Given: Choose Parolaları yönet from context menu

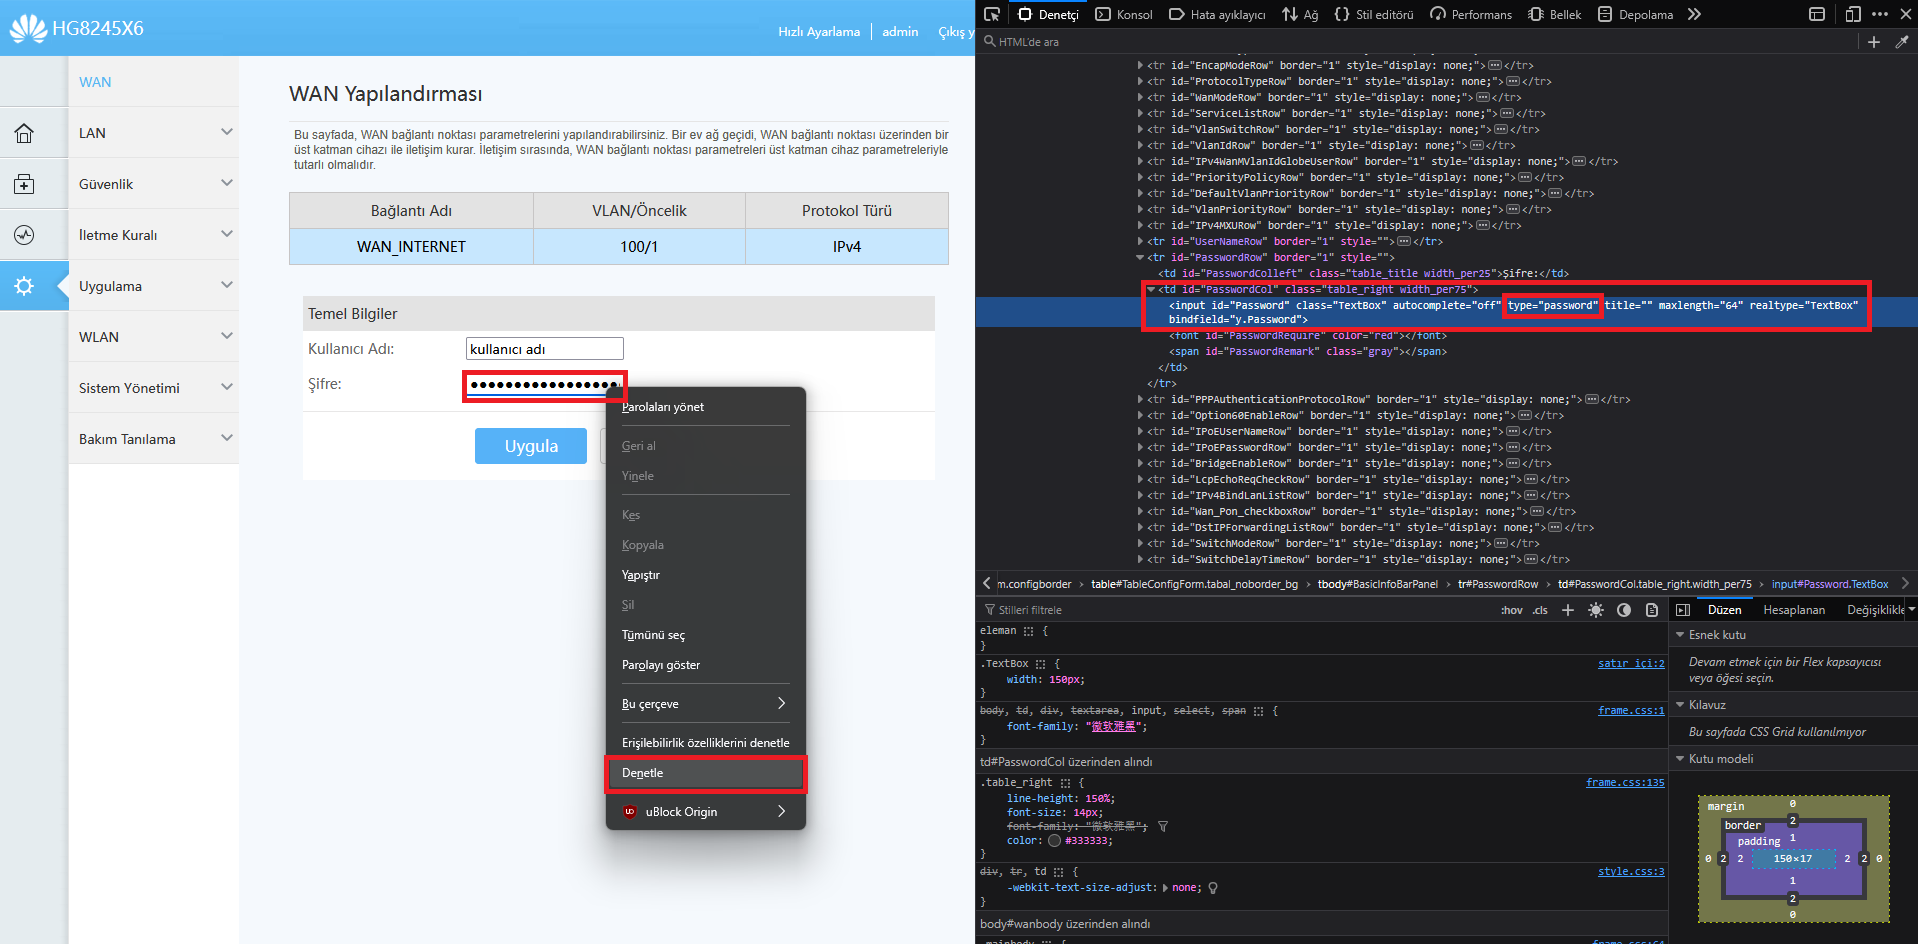Looking at the screenshot, I should click(706, 407).
